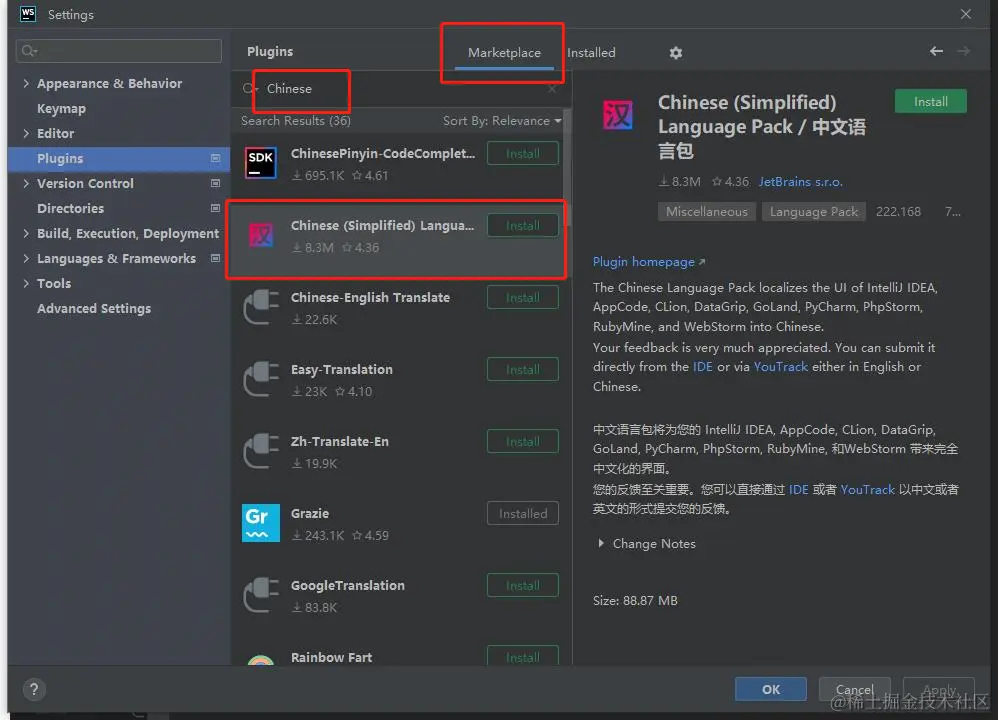Expand Languages & Frameworks node
Screen dimensions: 998x720
[x=25, y=258]
